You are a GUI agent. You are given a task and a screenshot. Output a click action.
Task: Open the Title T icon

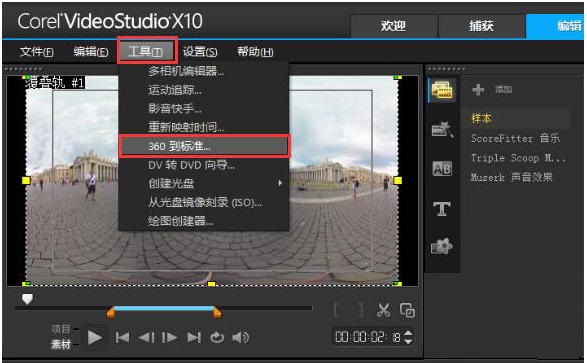pos(442,208)
